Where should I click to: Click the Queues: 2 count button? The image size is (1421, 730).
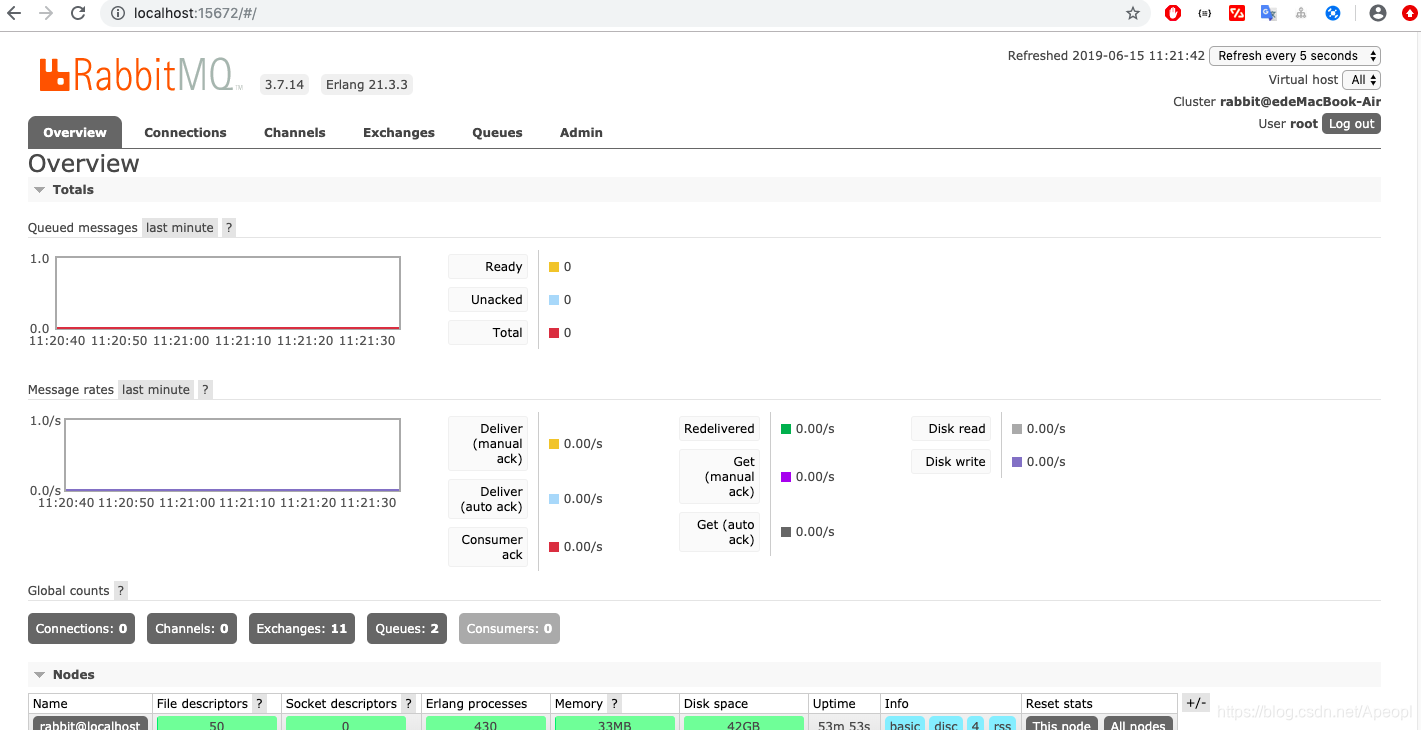[407, 629]
